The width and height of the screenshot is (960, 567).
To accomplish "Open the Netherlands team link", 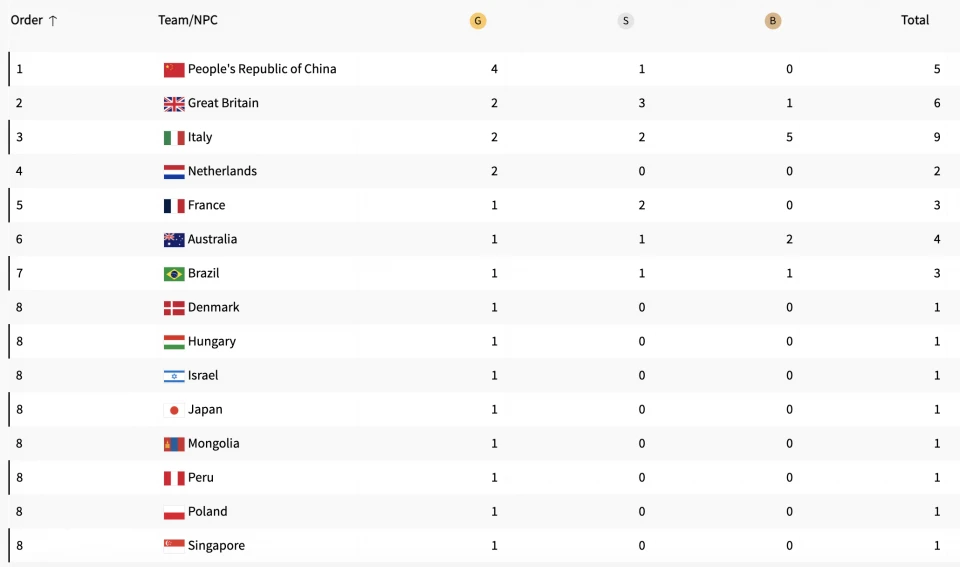I will [x=222, y=171].
